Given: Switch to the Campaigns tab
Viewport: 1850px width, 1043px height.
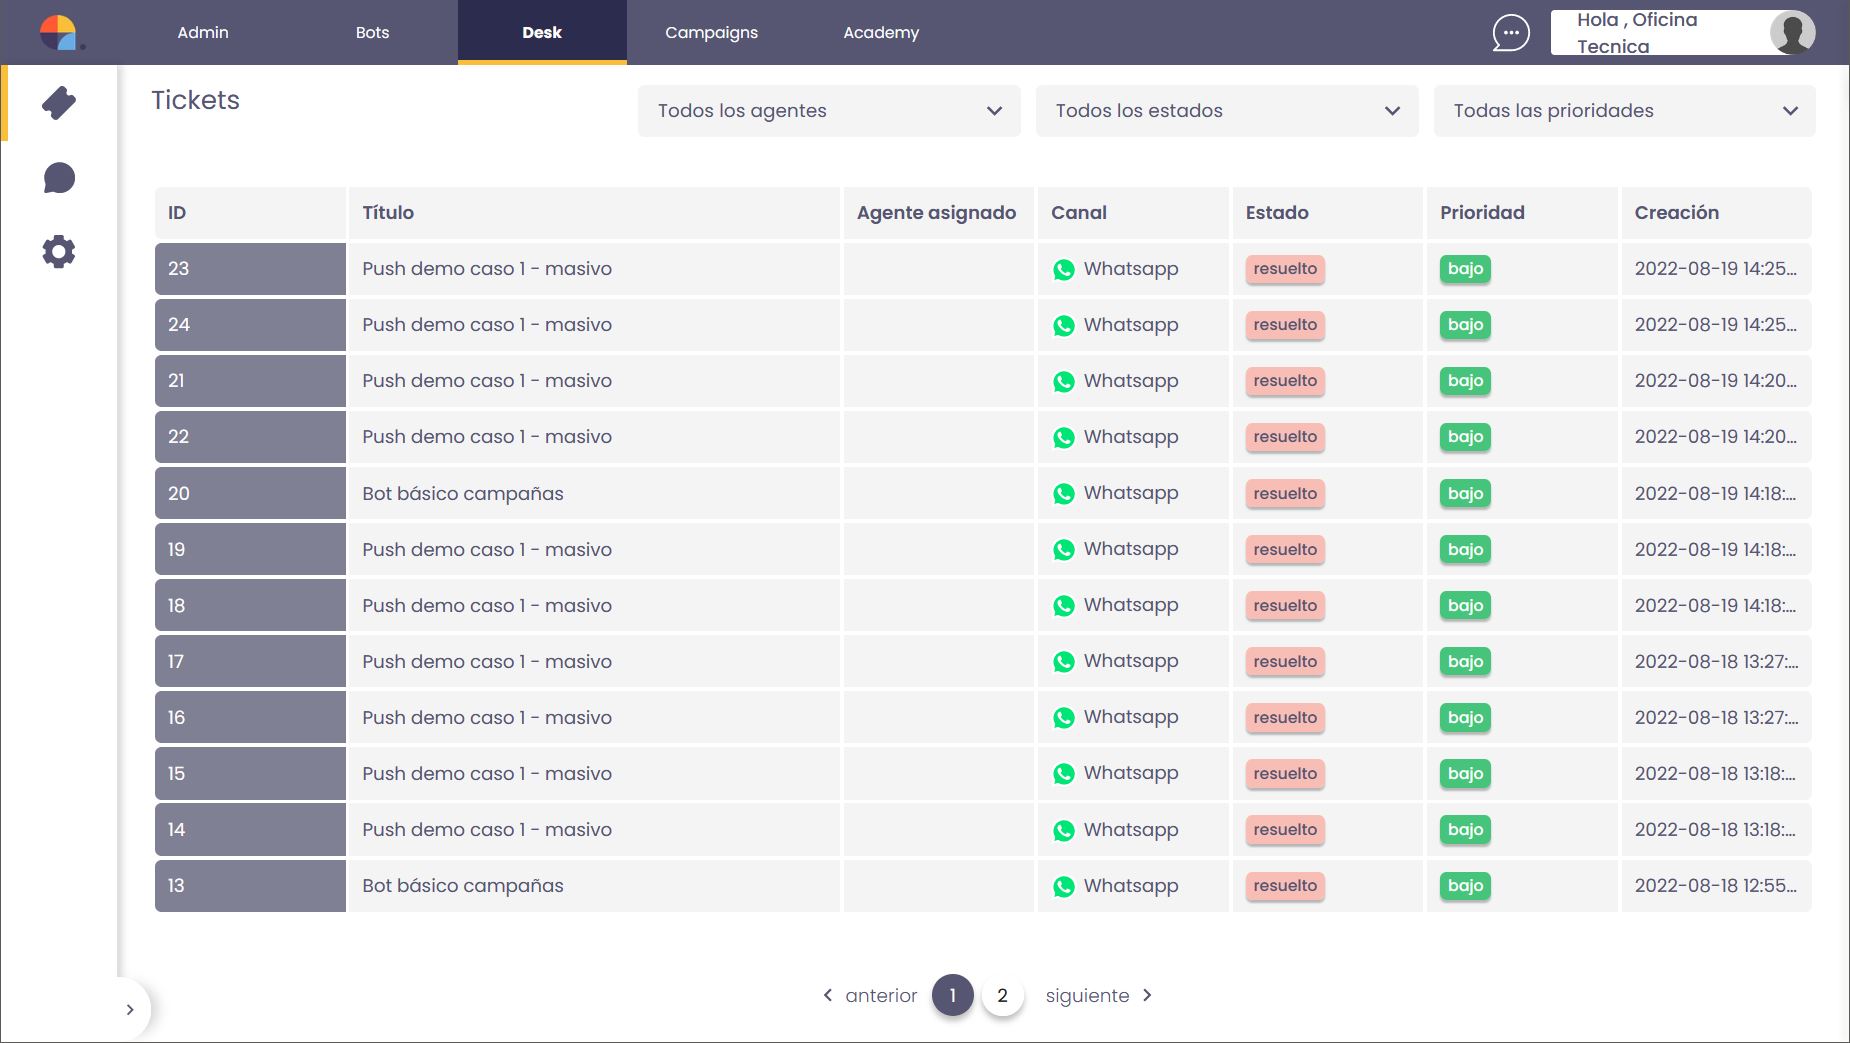Looking at the screenshot, I should (x=711, y=33).
